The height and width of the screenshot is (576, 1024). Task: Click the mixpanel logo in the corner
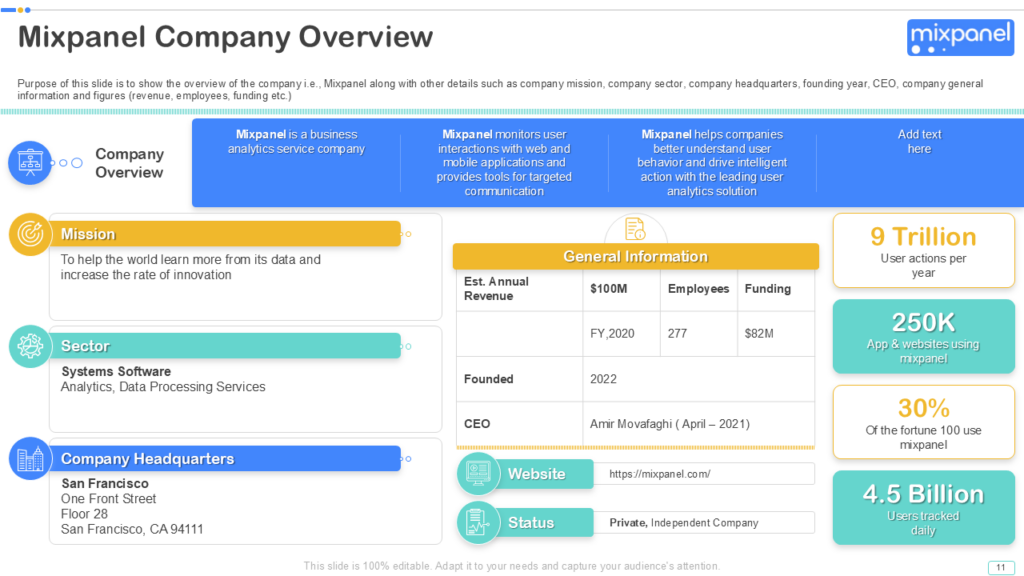[x=960, y=37]
